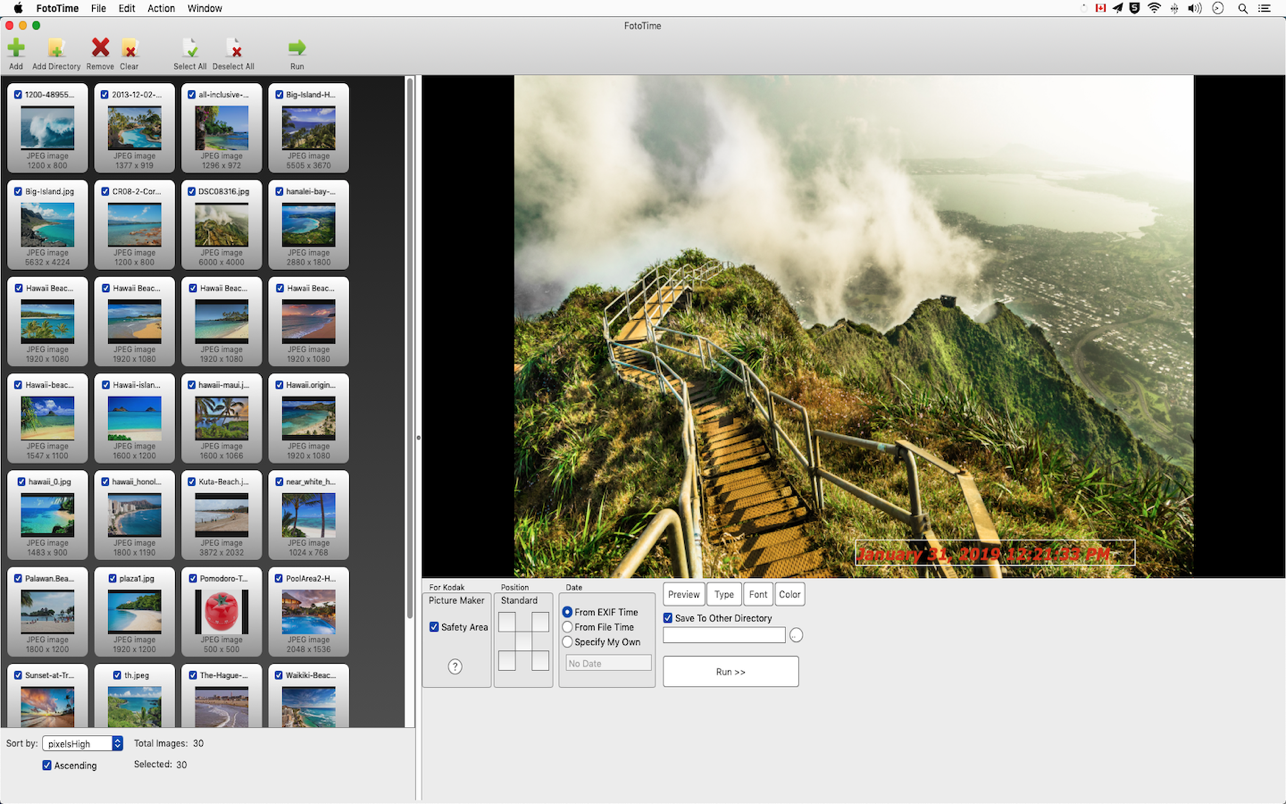Toggle the Ascending sort checkbox
The image size is (1286, 804).
point(47,765)
